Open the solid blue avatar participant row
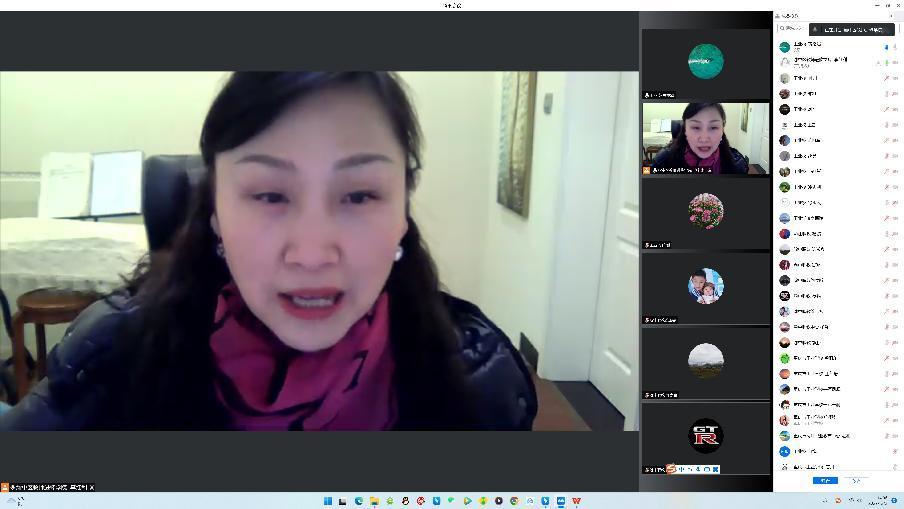904x509 pixels. (838, 451)
